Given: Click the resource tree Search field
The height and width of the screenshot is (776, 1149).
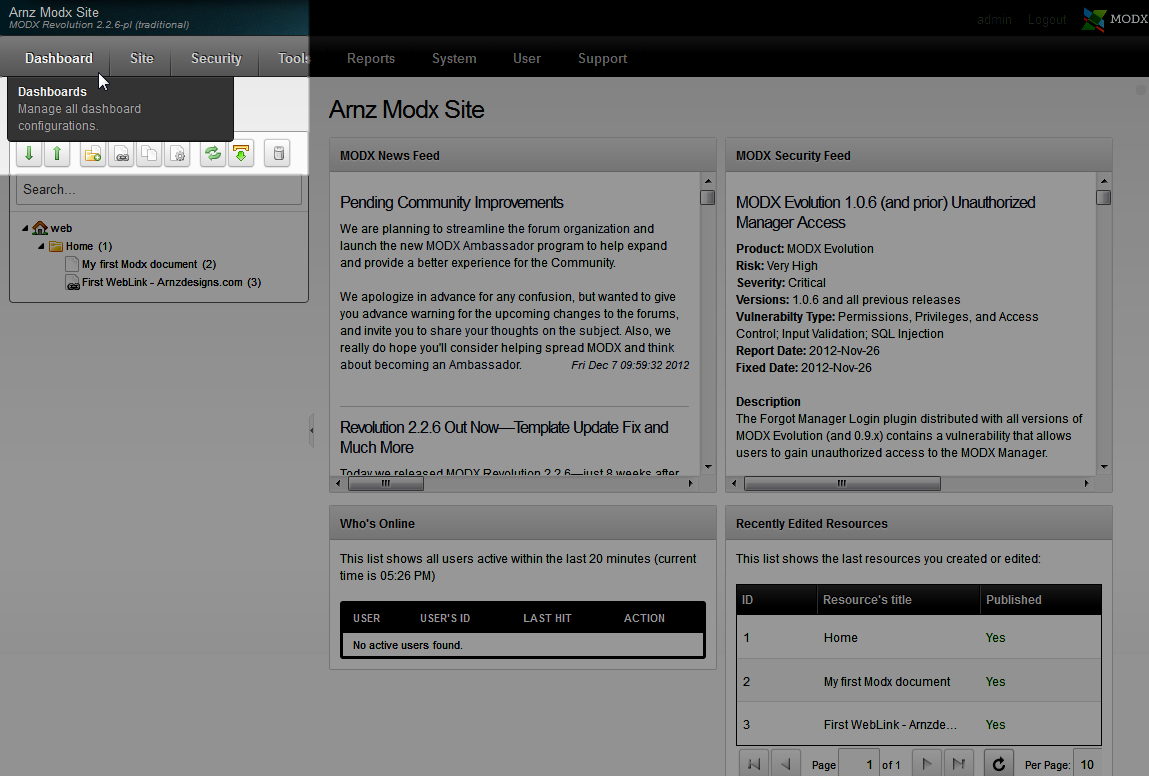Looking at the screenshot, I should (x=159, y=190).
